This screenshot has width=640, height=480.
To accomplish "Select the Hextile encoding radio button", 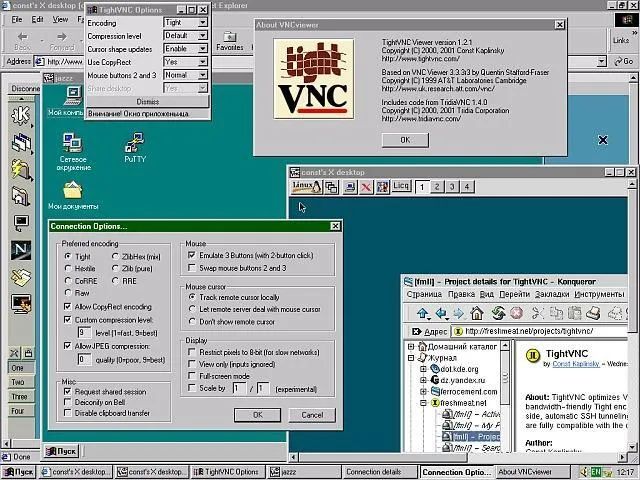I will 68,268.
